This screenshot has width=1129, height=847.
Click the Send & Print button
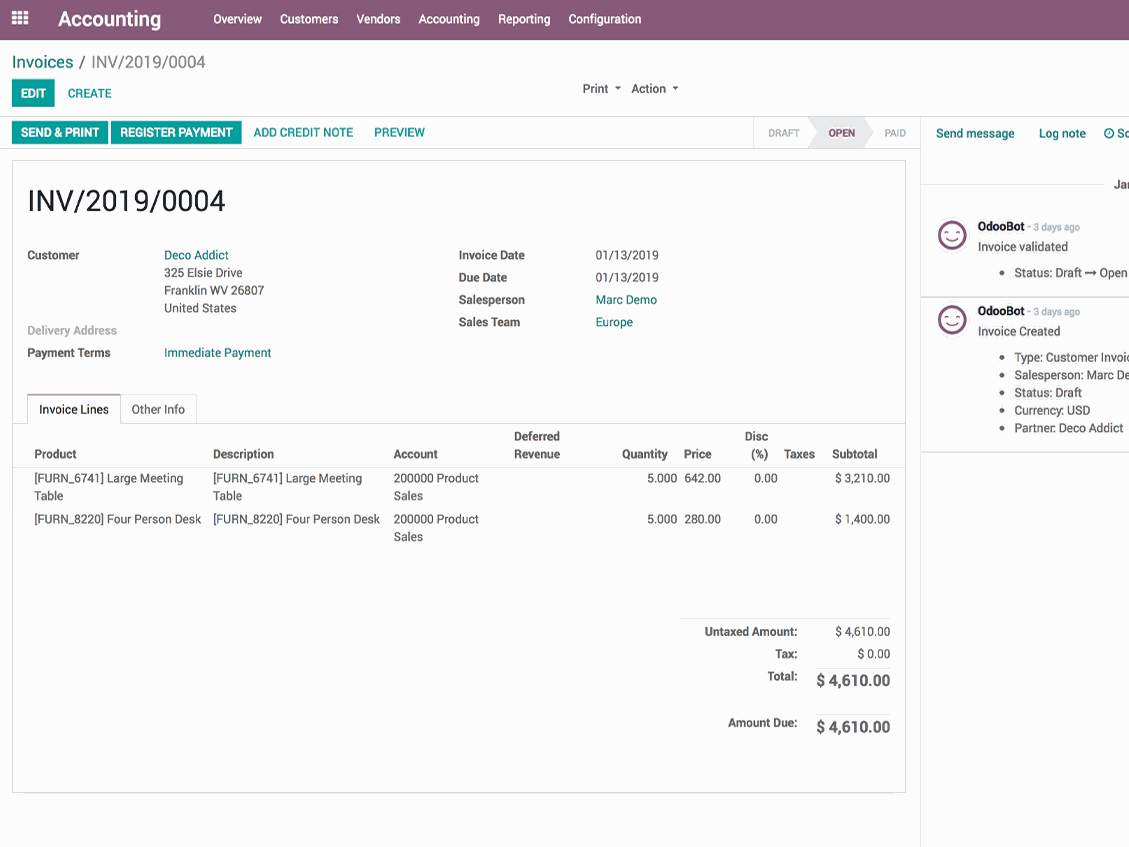click(60, 133)
